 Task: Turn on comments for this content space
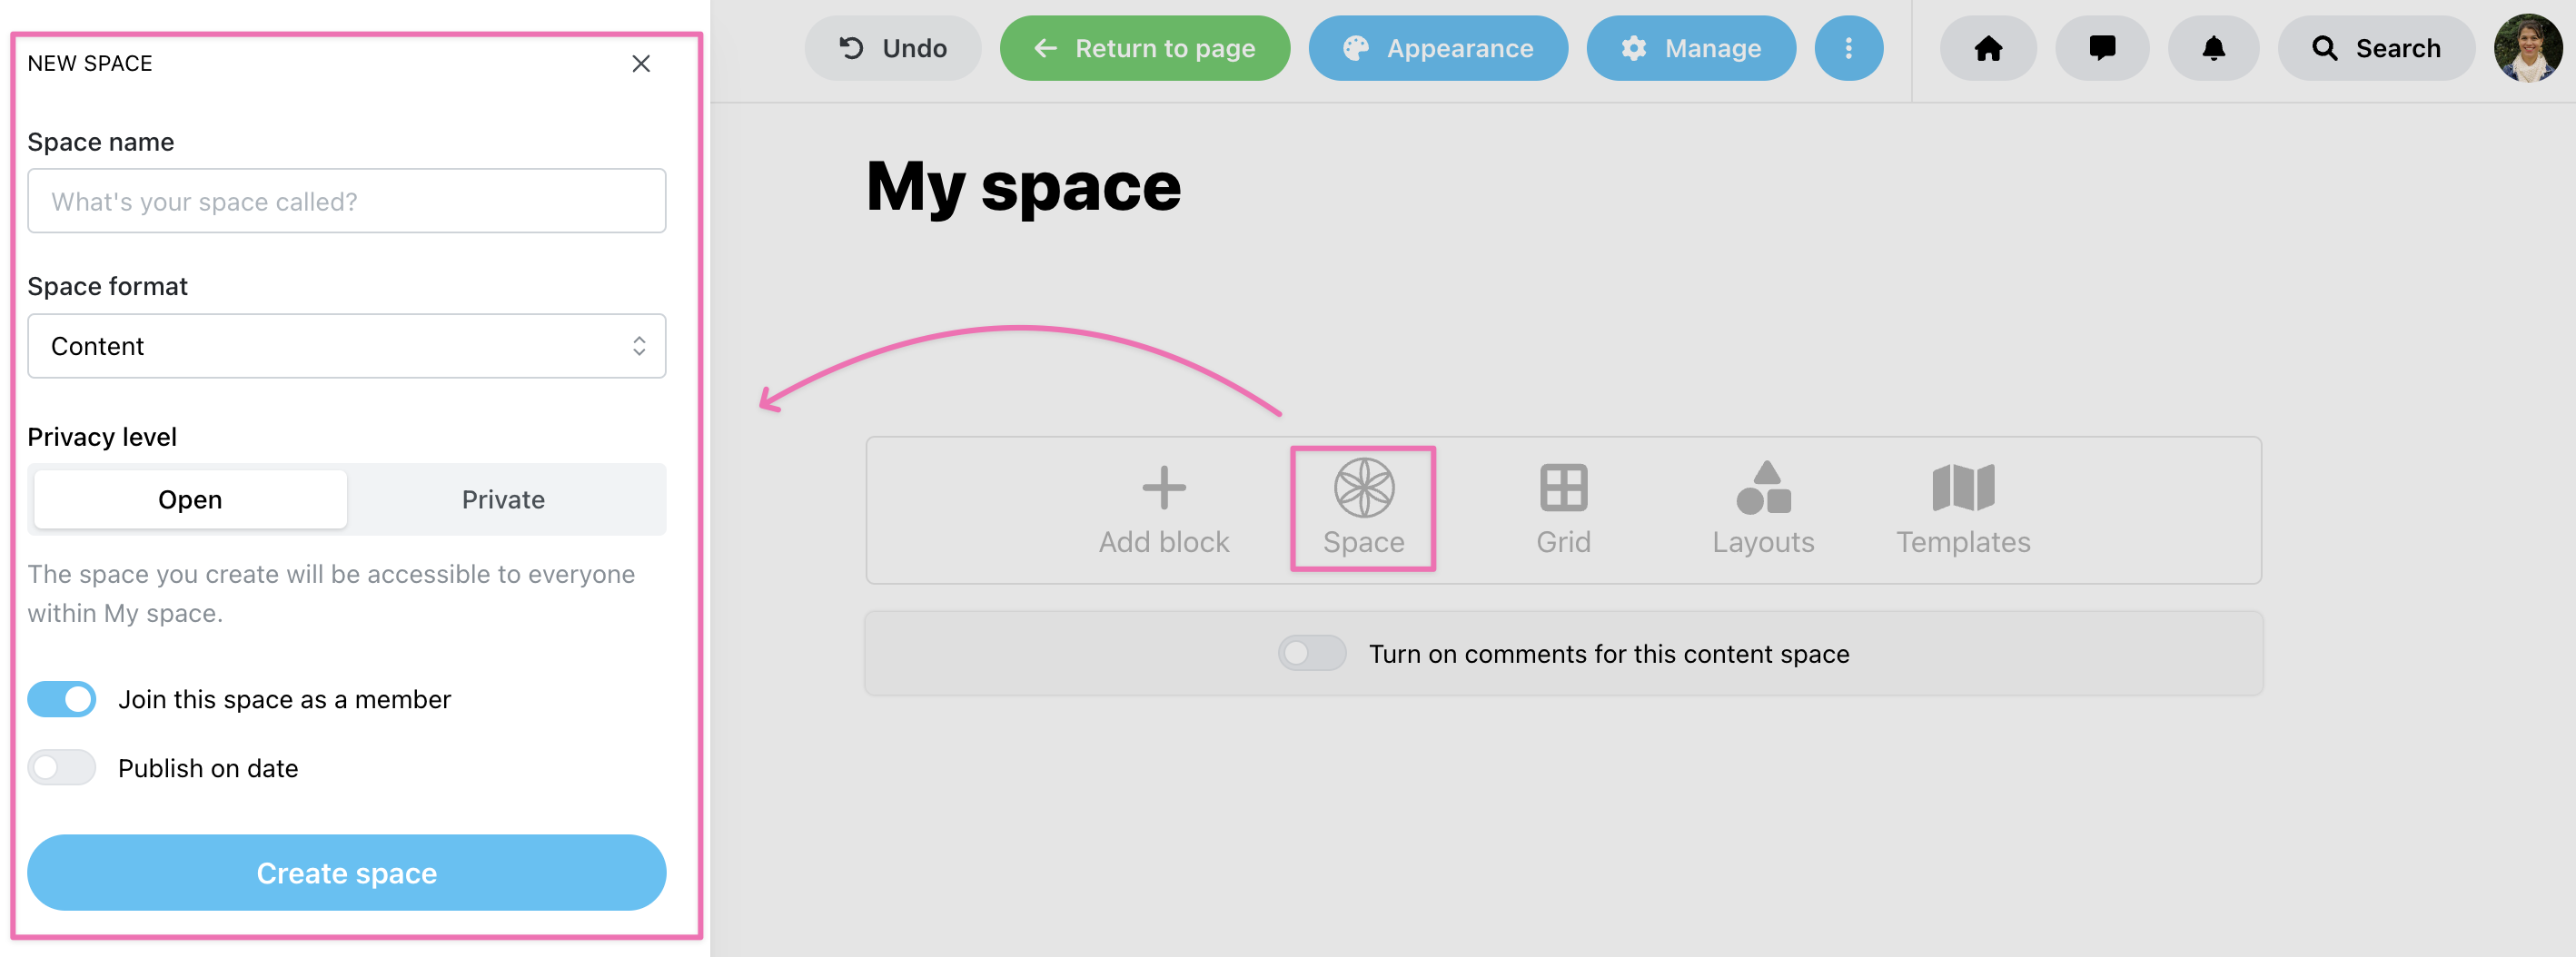(x=1312, y=653)
